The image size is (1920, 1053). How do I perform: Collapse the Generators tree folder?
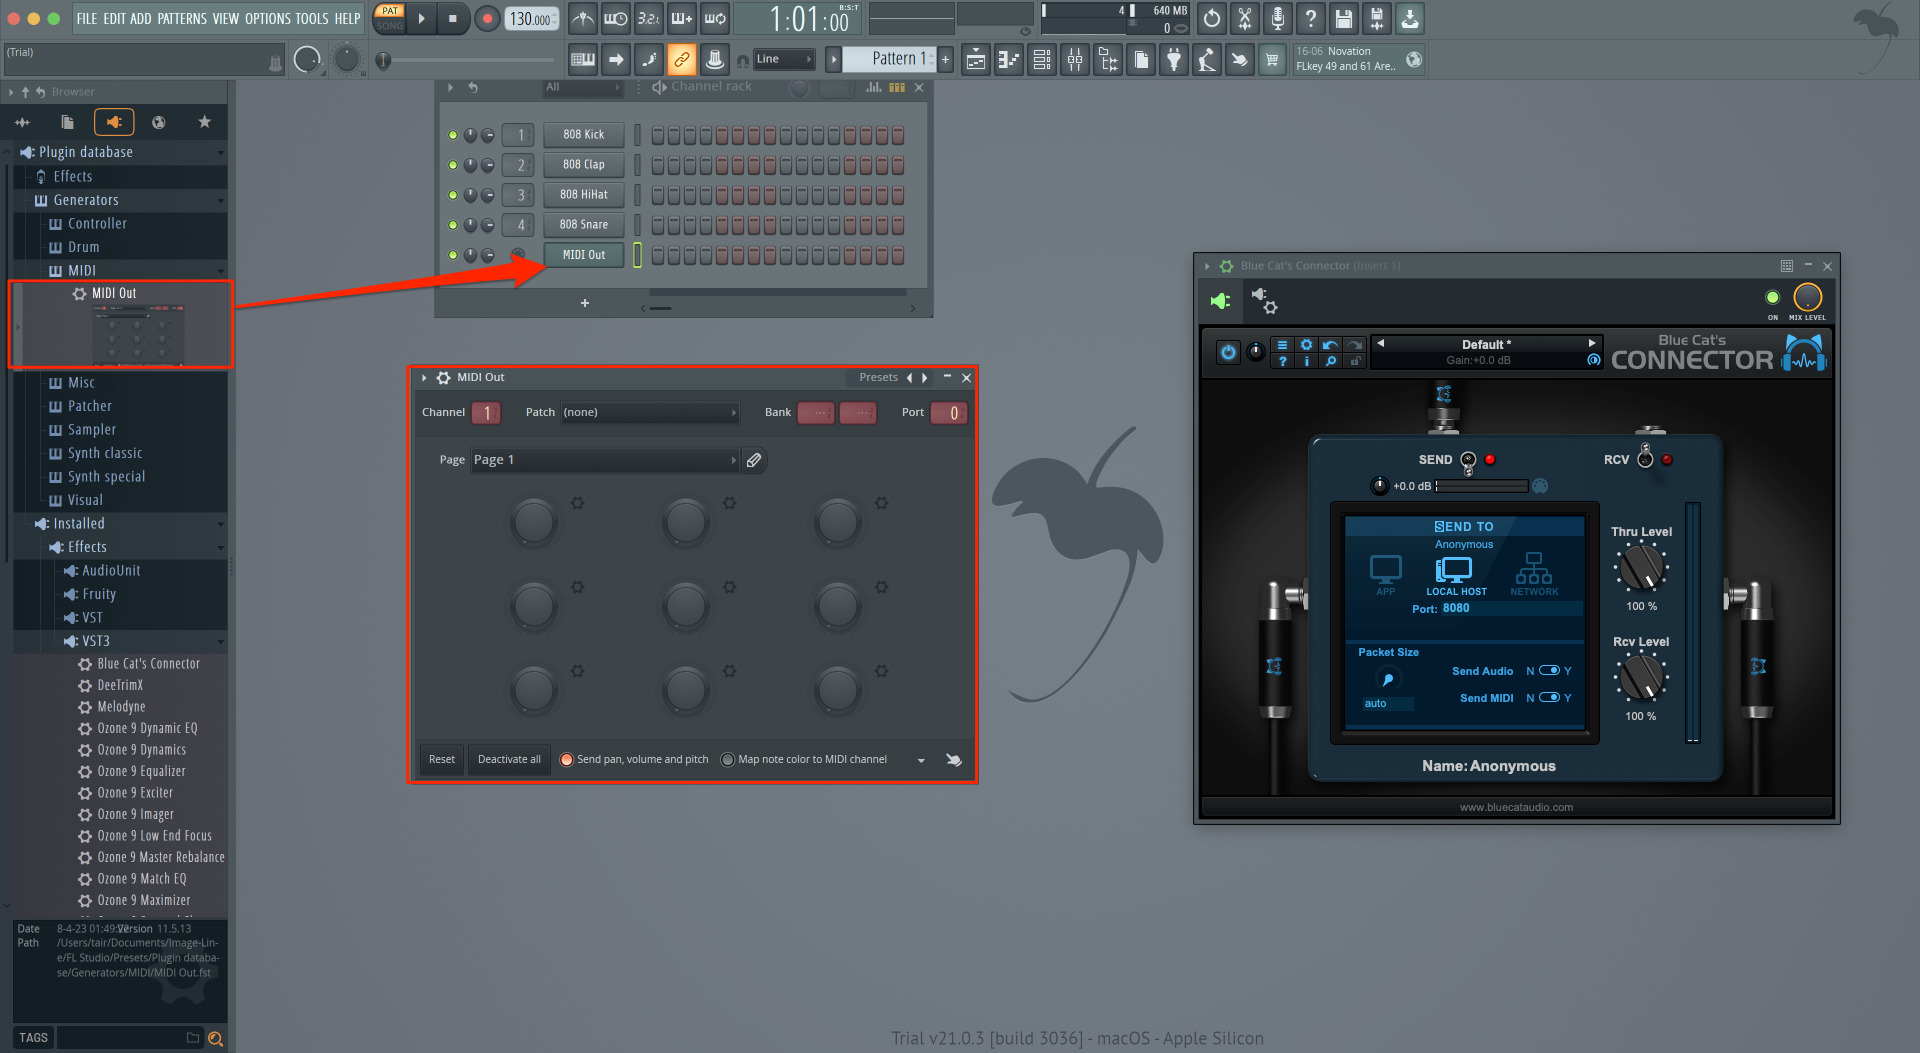(86, 200)
